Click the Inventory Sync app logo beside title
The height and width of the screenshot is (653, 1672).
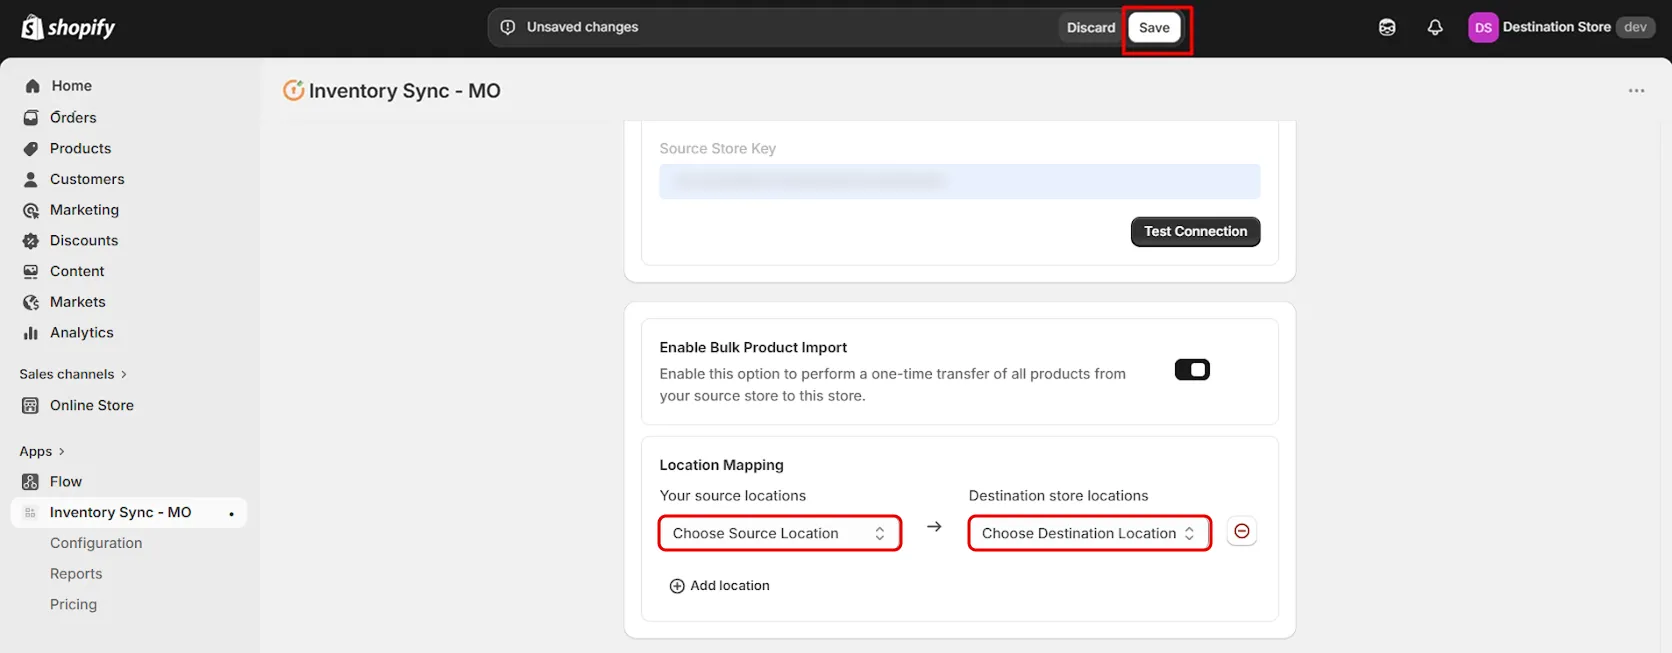pos(294,91)
